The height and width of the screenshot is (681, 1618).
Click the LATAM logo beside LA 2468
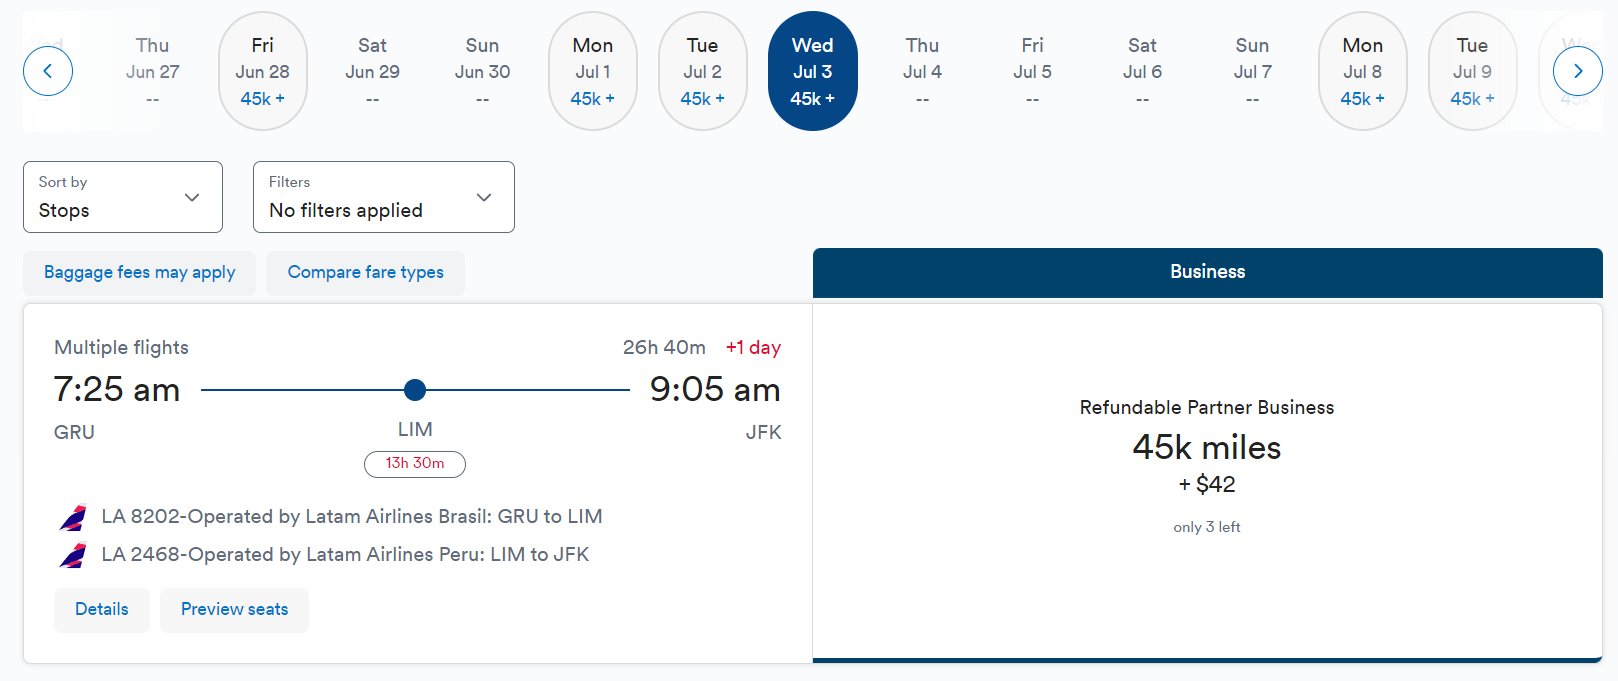click(x=73, y=555)
